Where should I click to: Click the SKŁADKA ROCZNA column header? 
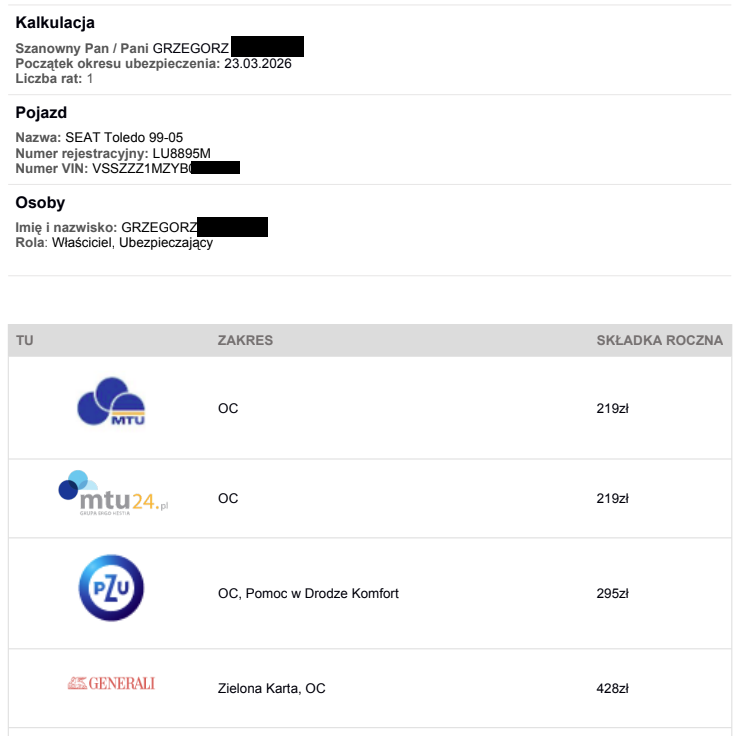[659, 341]
